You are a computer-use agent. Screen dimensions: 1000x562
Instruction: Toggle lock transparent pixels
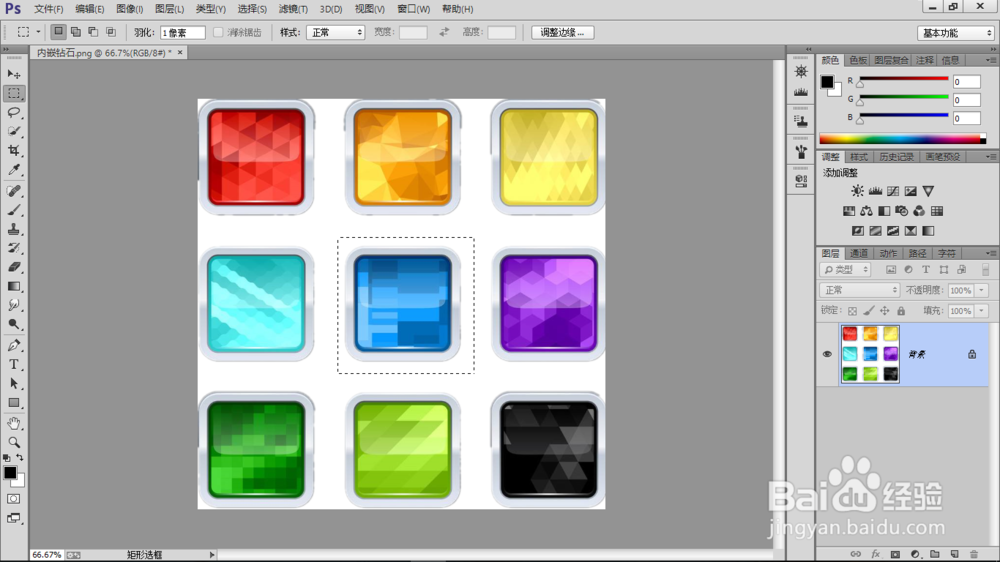coord(852,311)
